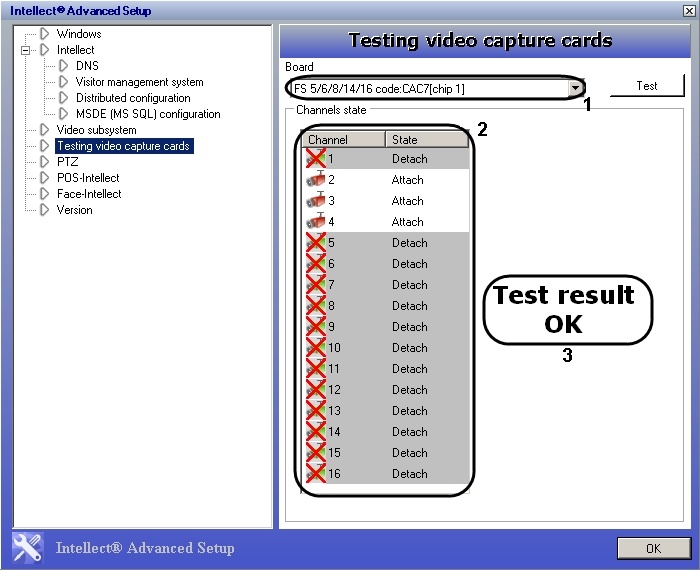Image resolution: width=700 pixels, height=570 pixels.
Task: Sort by the State column header
Action: pyautogui.click(x=427, y=140)
